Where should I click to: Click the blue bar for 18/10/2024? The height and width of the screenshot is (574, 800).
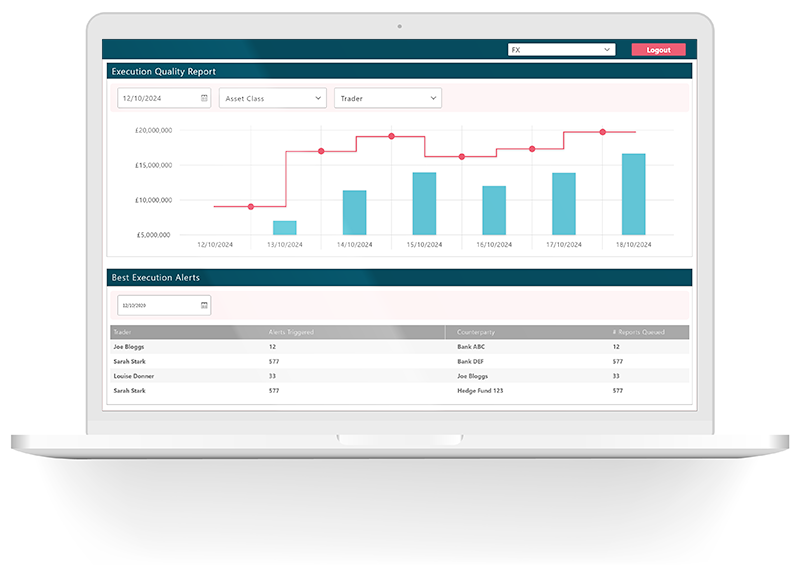pyautogui.click(x=634, y=195)
